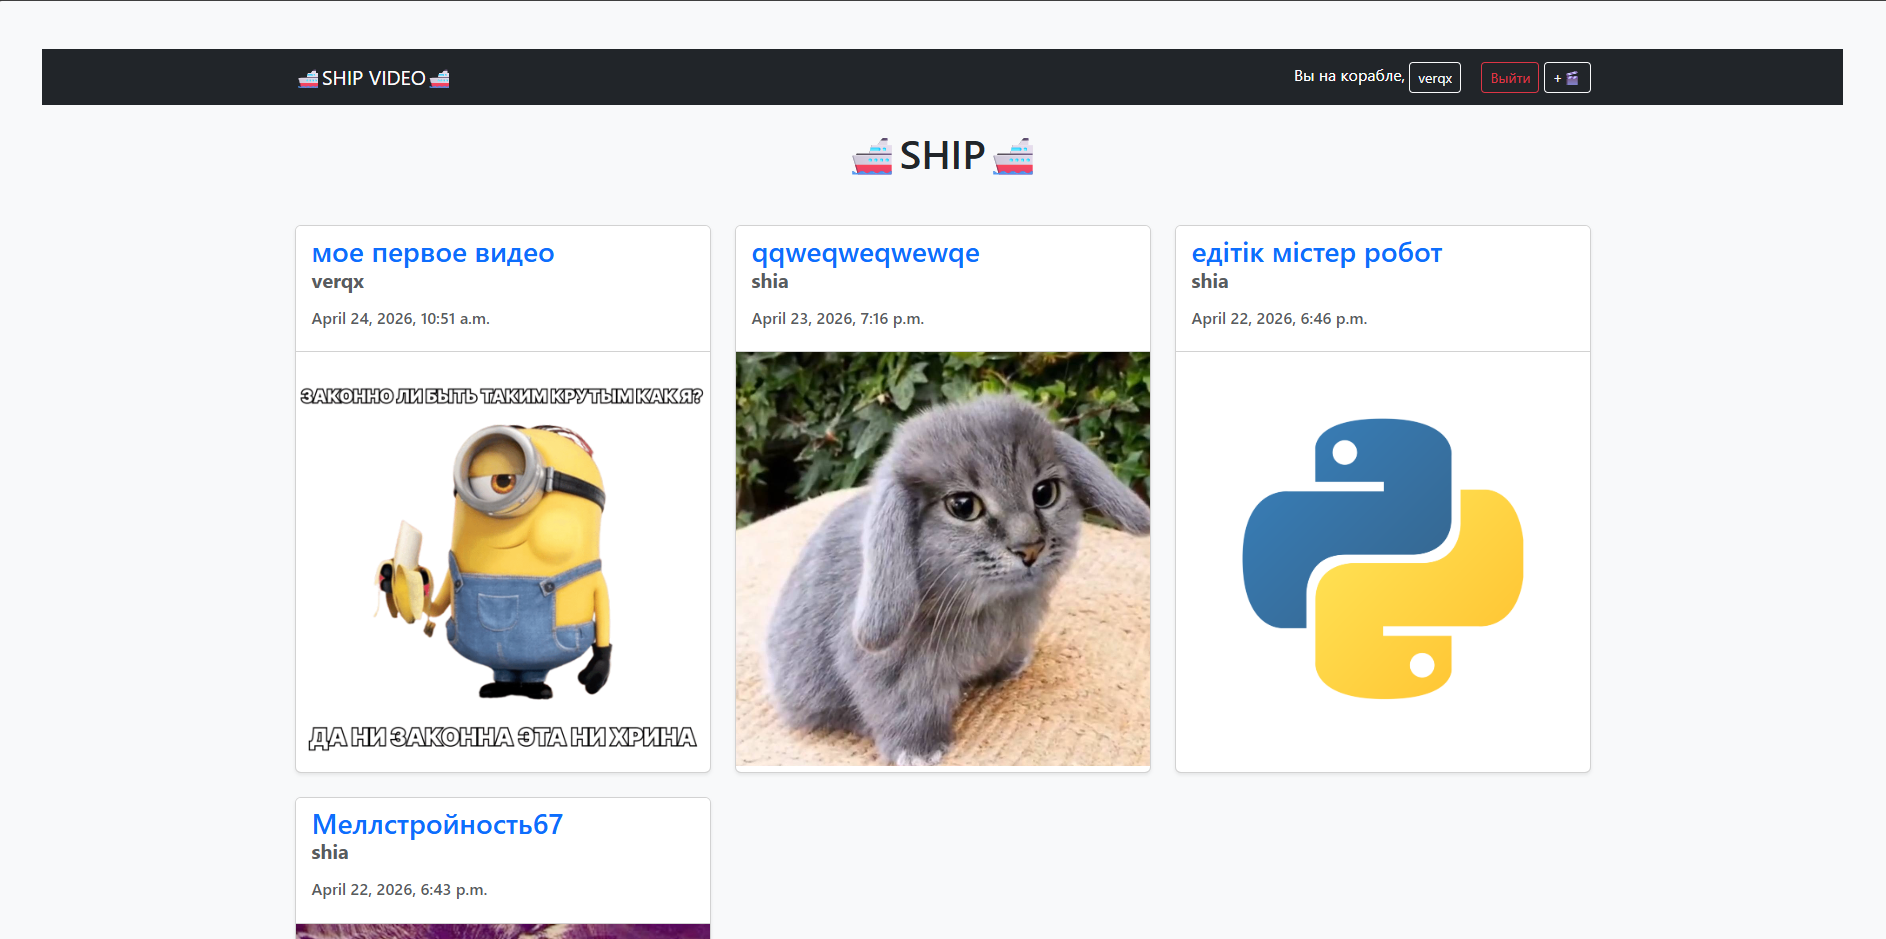Select the gray bunny-kitten thumbnail
1886x939 pixels.
pos(943,559)
